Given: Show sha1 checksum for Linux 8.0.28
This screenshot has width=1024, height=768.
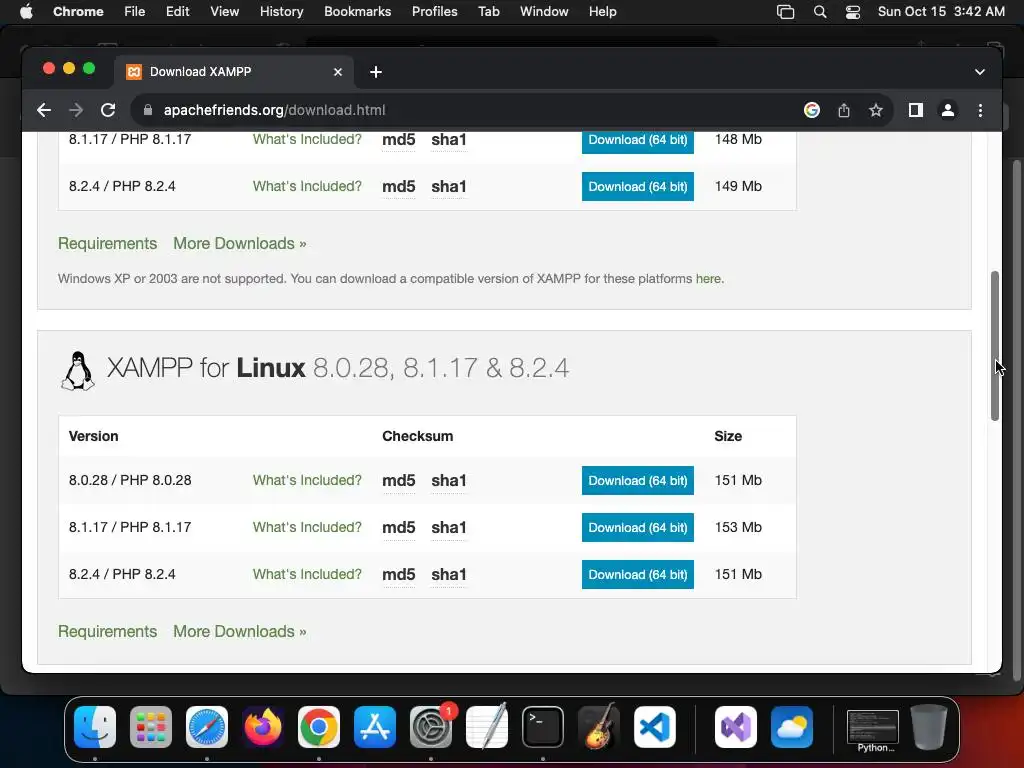Looking at the screenshot, I should point(449,481).
